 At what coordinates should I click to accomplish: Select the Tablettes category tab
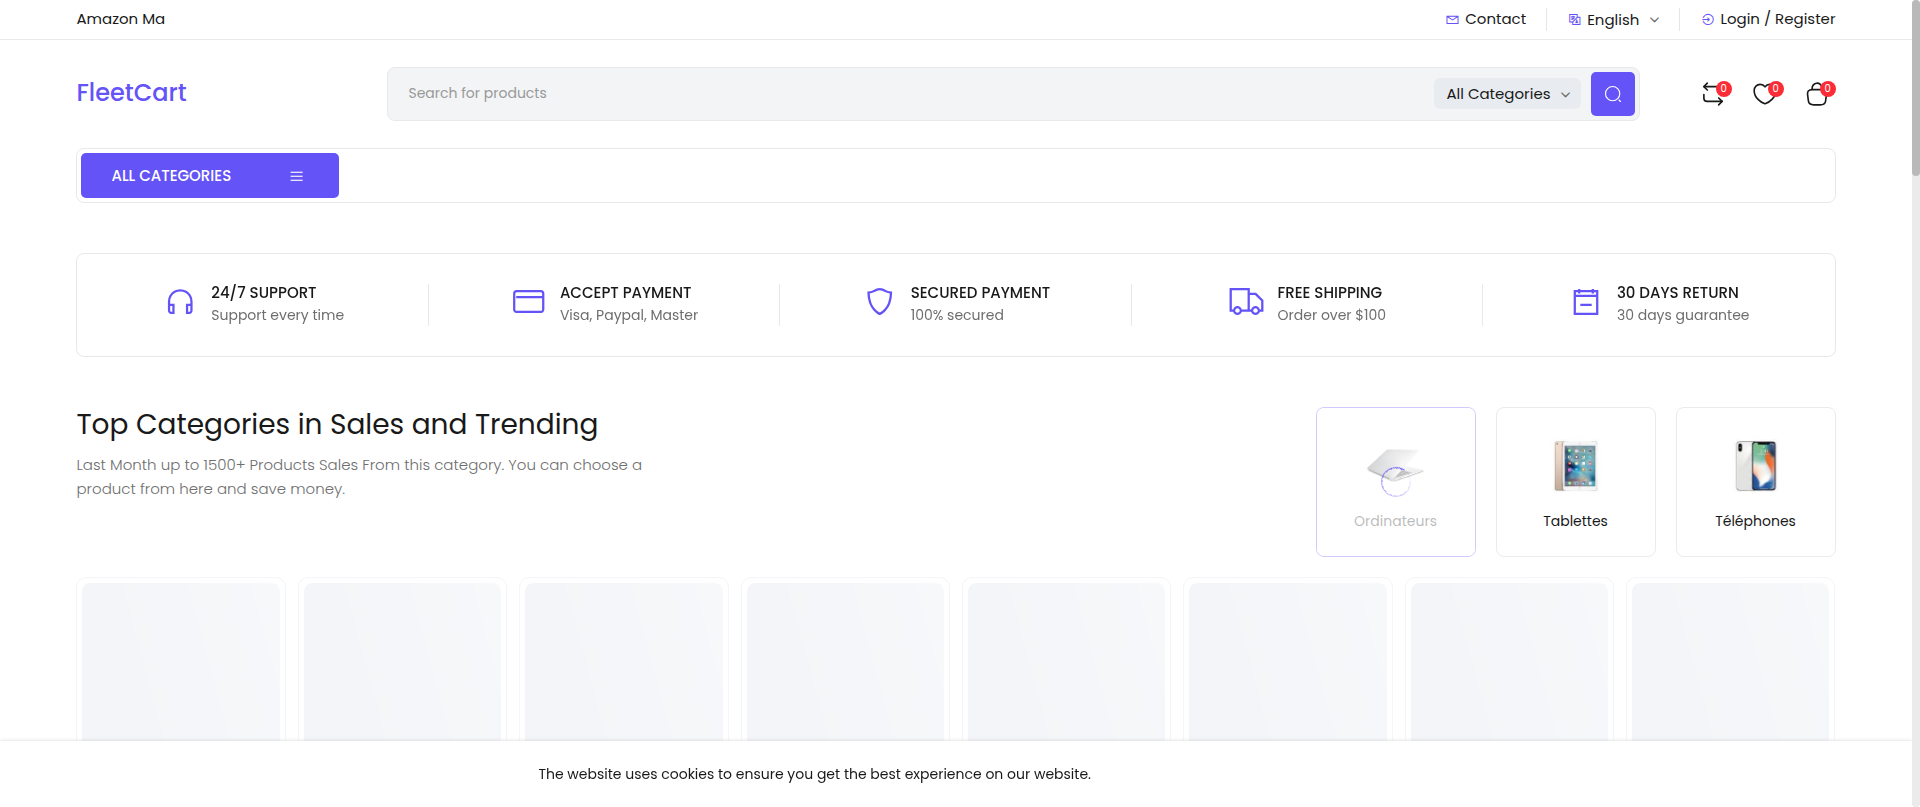[1576, 482]
